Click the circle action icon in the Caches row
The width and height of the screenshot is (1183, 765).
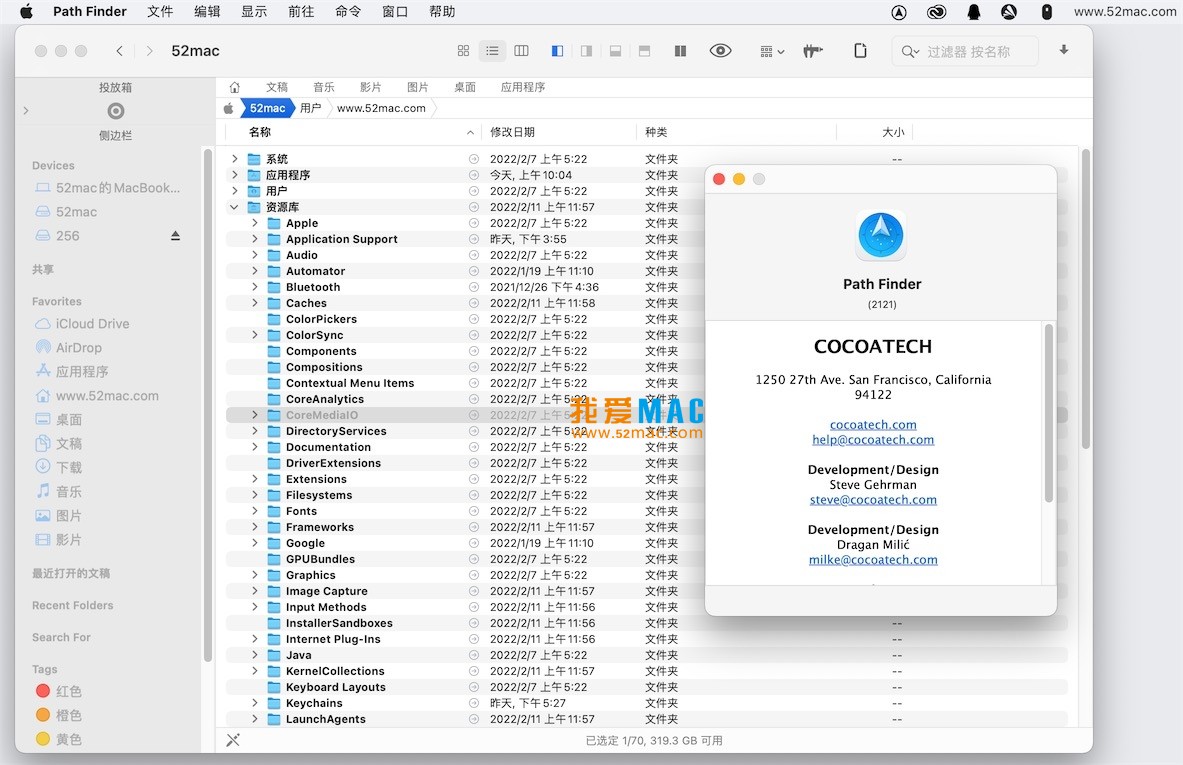[474, 303]
